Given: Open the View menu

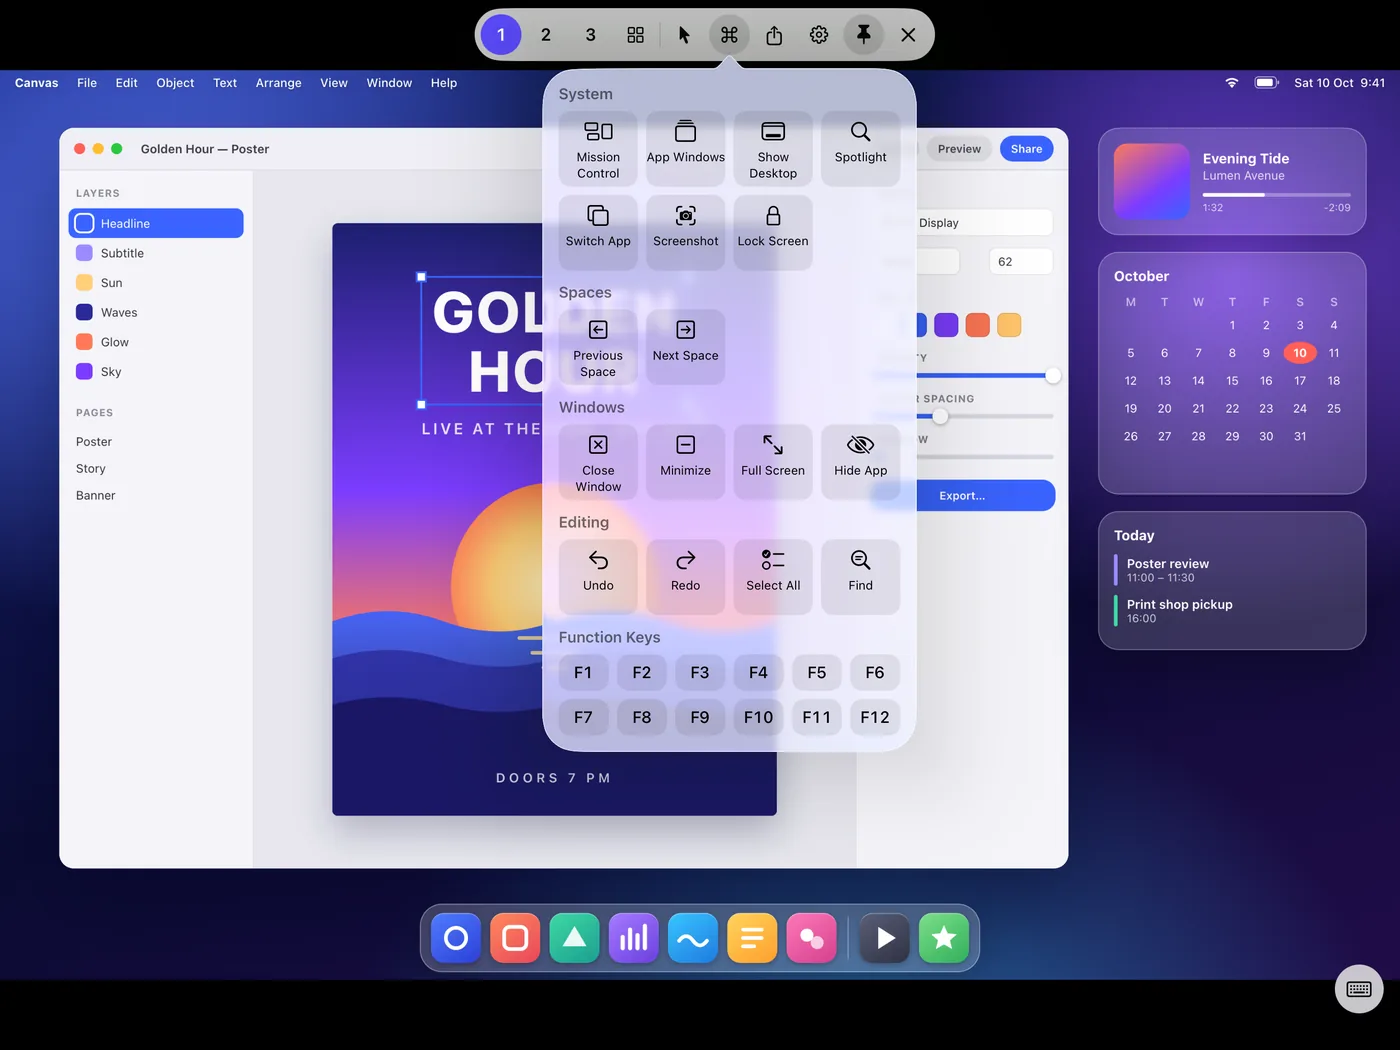Looking at the screenshot, I should pyautogui.click(x=334, y=83).
